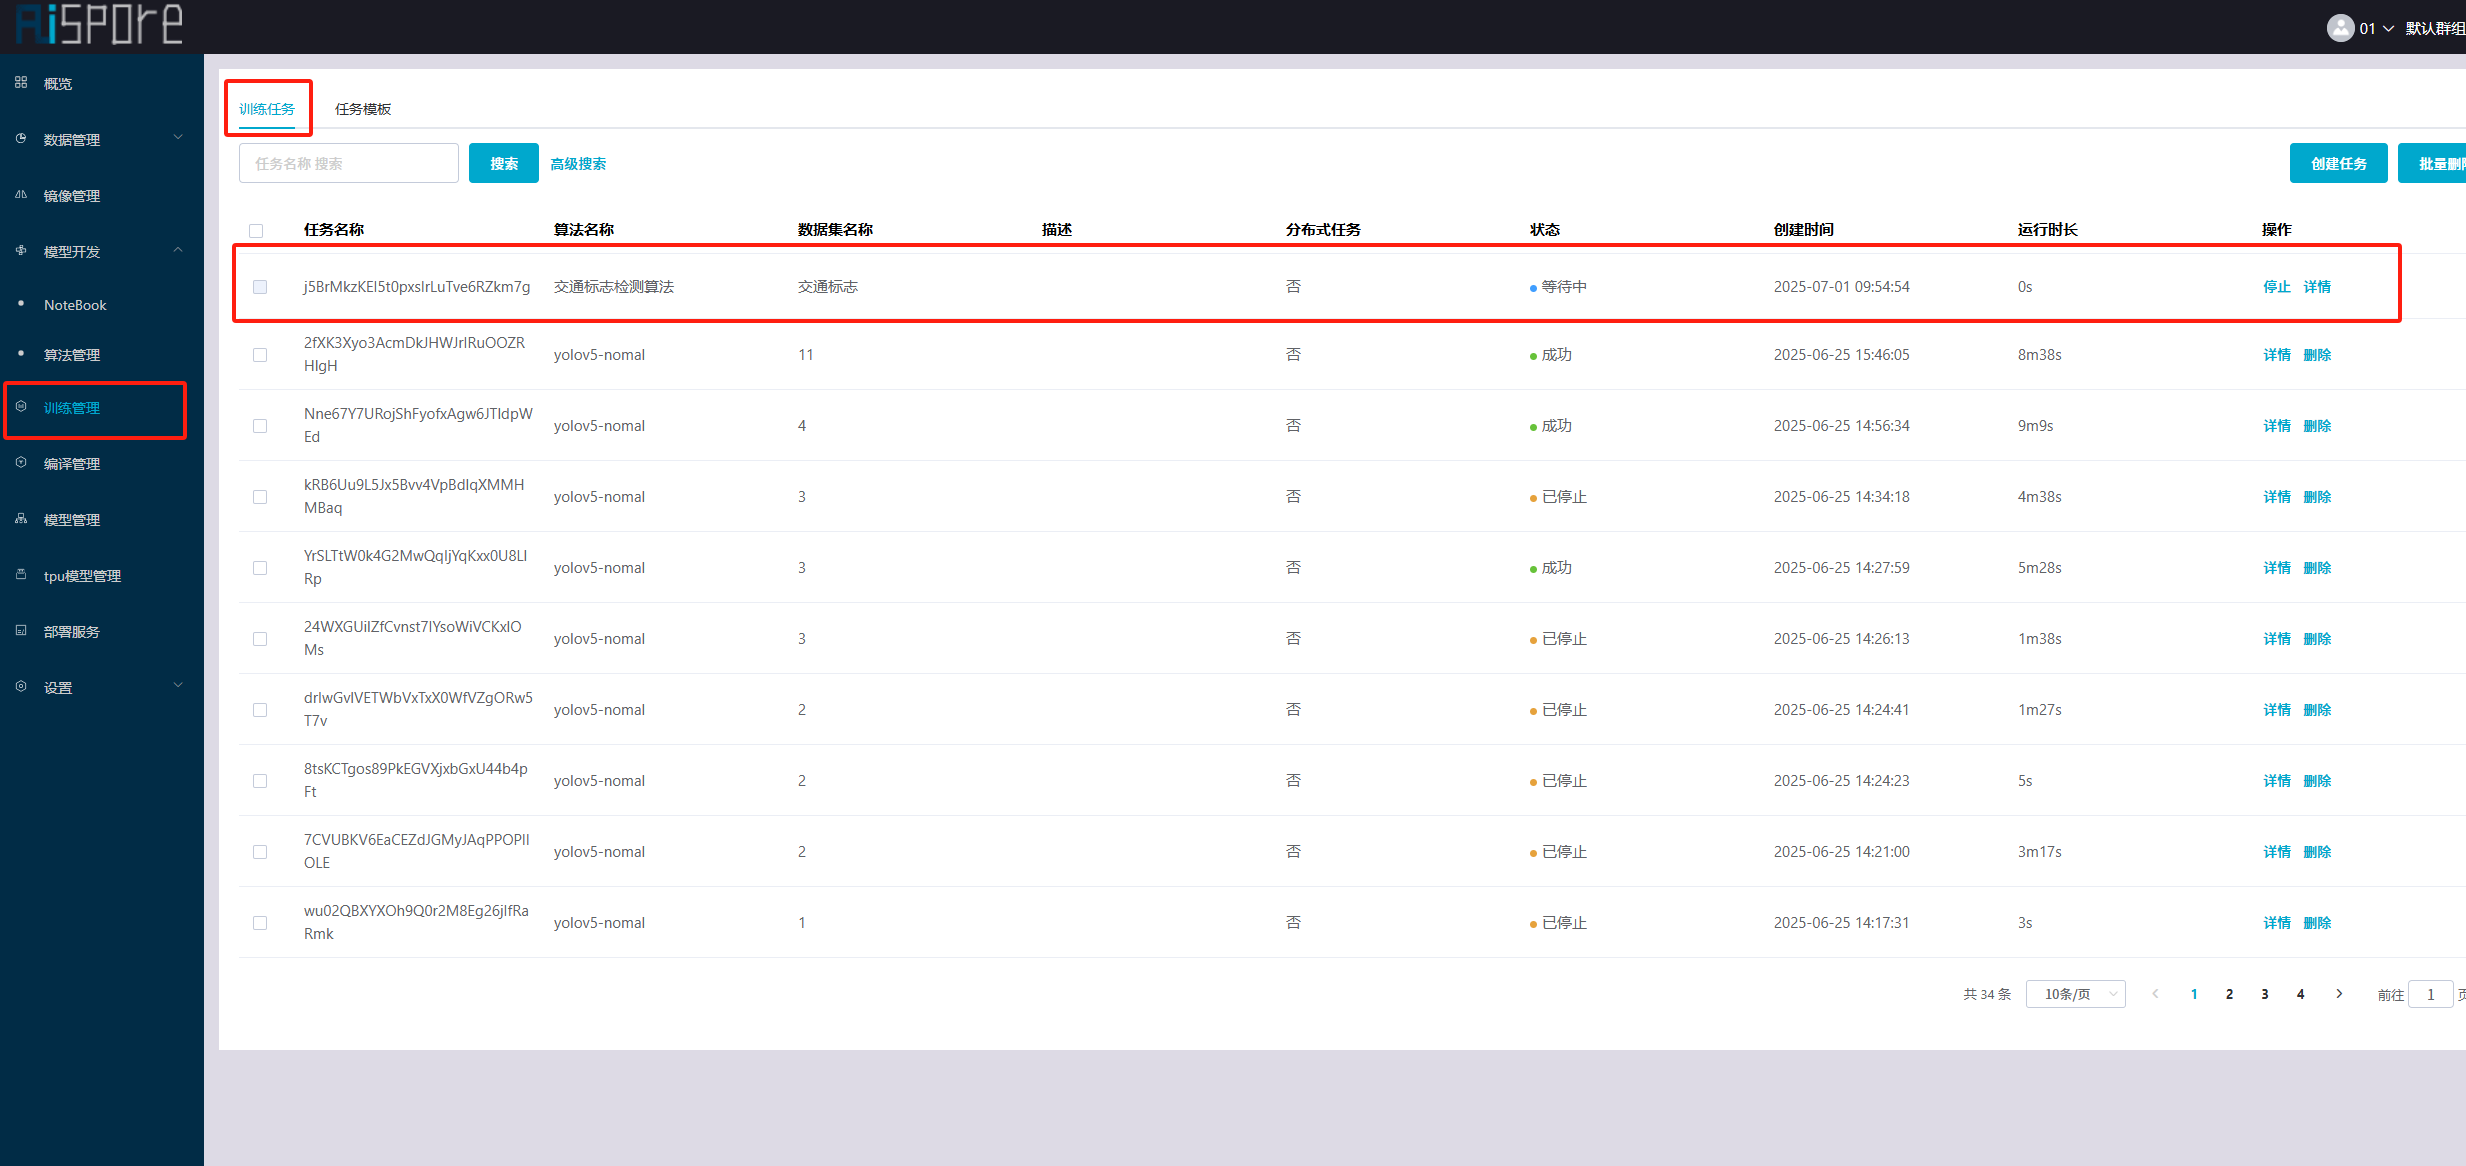Viewport: 2466px width, 1166px height.
Task: Click the user avatar icon at top right
Action: [2339, 28]
